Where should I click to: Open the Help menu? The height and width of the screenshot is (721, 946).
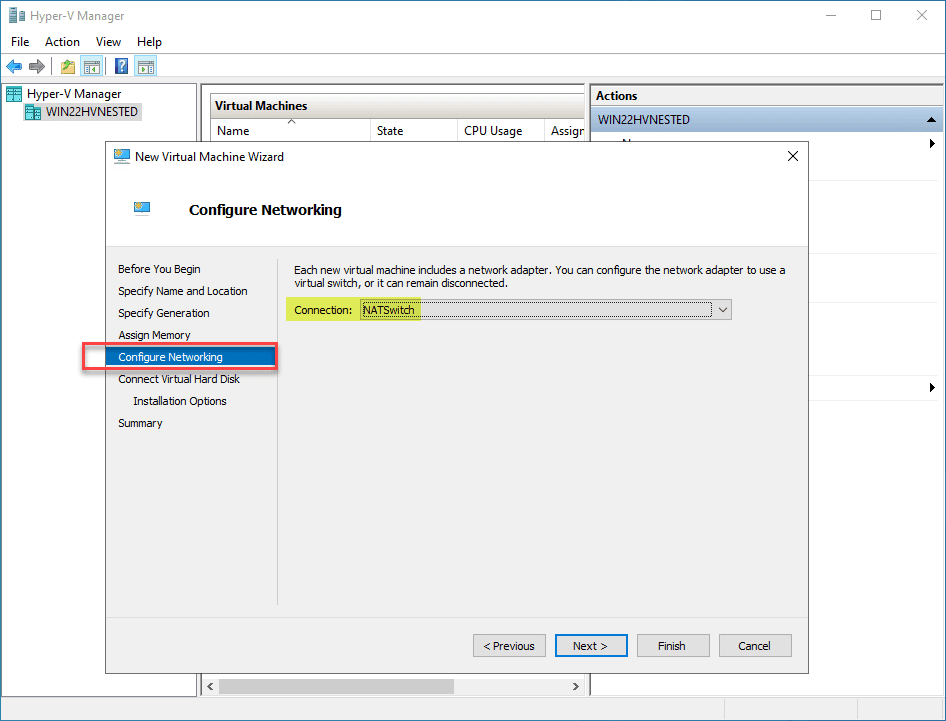[x=149, y=42]
